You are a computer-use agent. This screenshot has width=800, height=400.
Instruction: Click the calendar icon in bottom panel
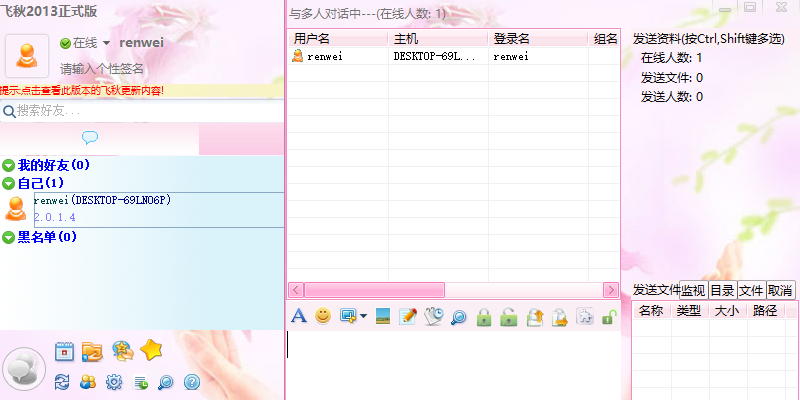[64, 350]
